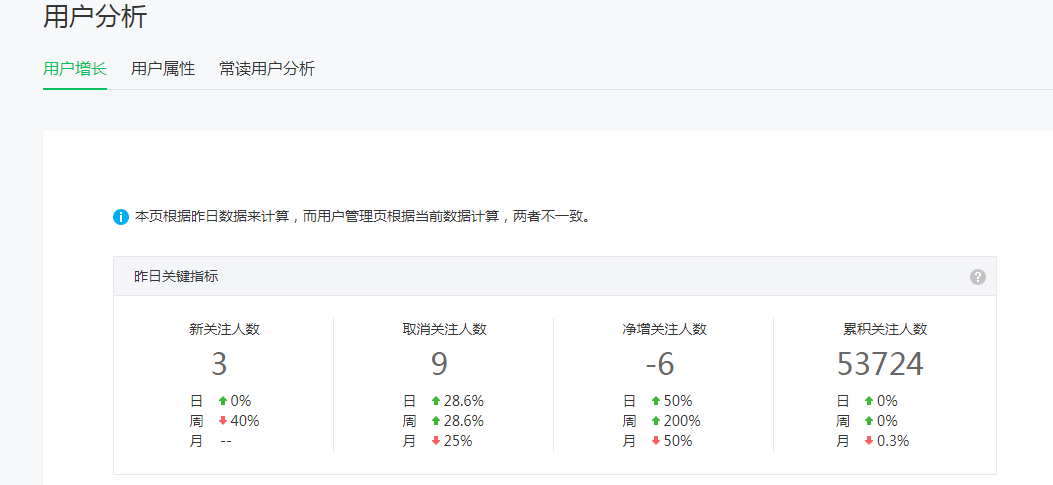Click green up arrow for 新关注人数 daily 0%

click(x=223, y=401)
